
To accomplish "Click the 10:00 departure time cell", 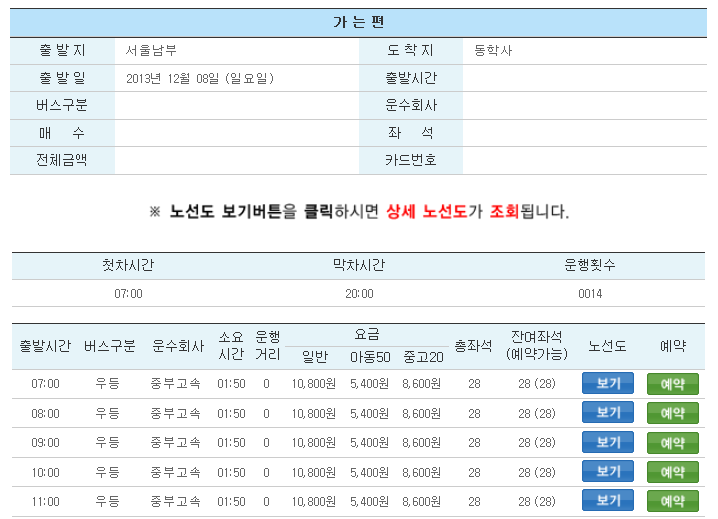I will coord(45,473).
